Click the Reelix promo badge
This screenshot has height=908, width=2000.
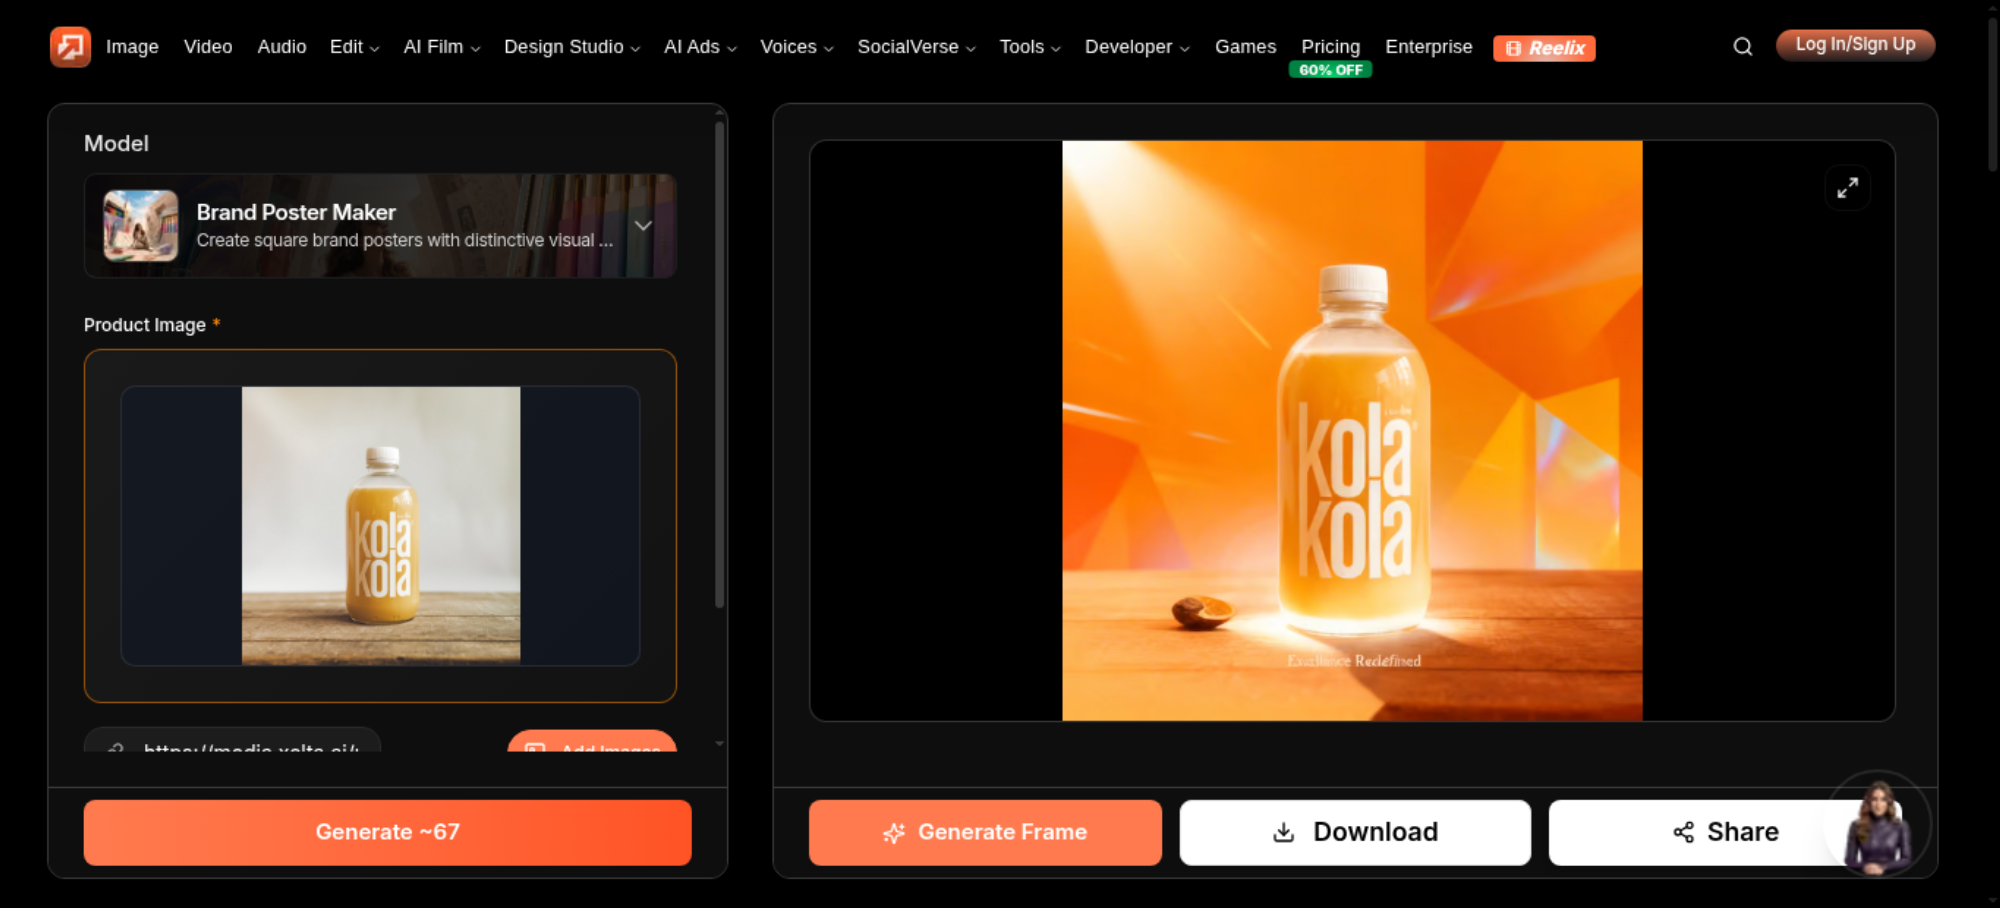click(x=1544, y=48)
